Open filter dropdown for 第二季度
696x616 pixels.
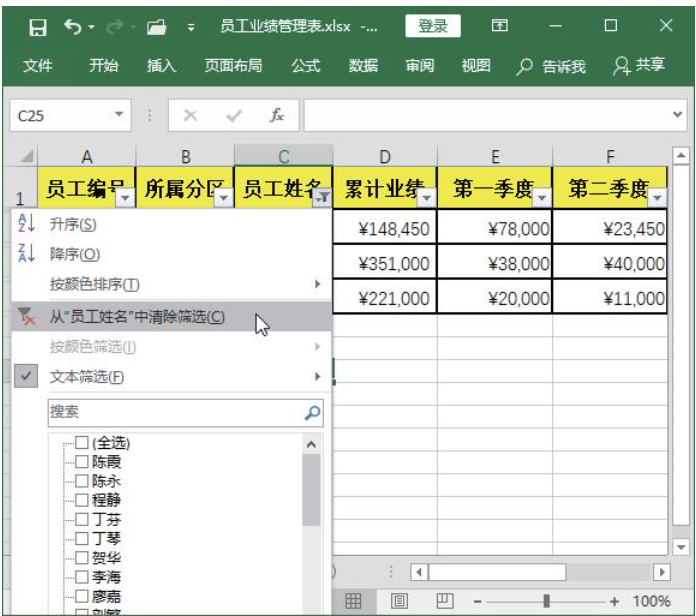point(657,197)
